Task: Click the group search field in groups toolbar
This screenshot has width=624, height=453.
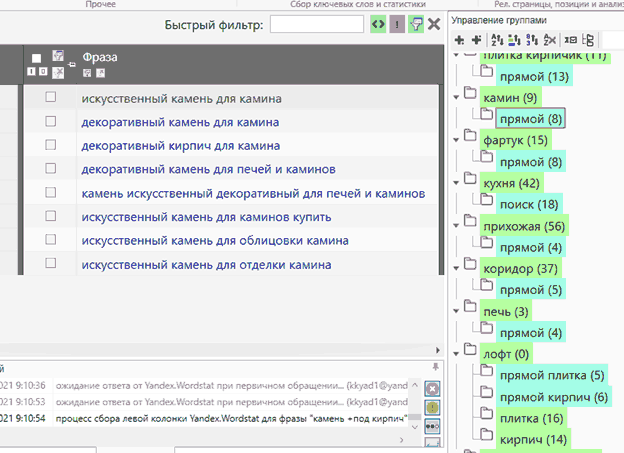Action: point(613,40)
